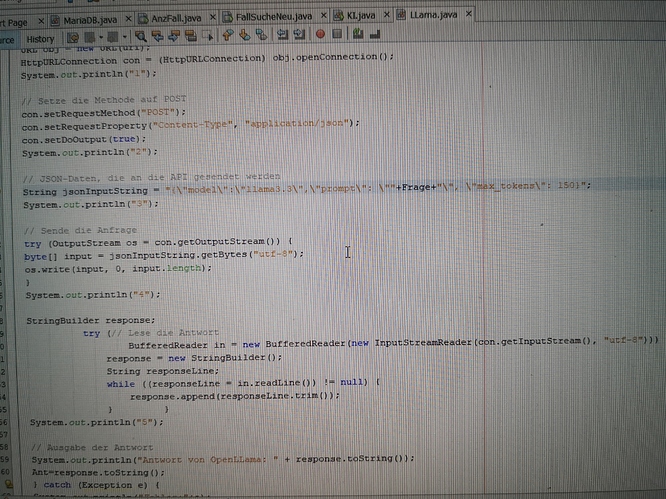Click the hint lightbulb icon beside catch line
The height and width of the screenshot is (499, 666).
coord(8,485)
